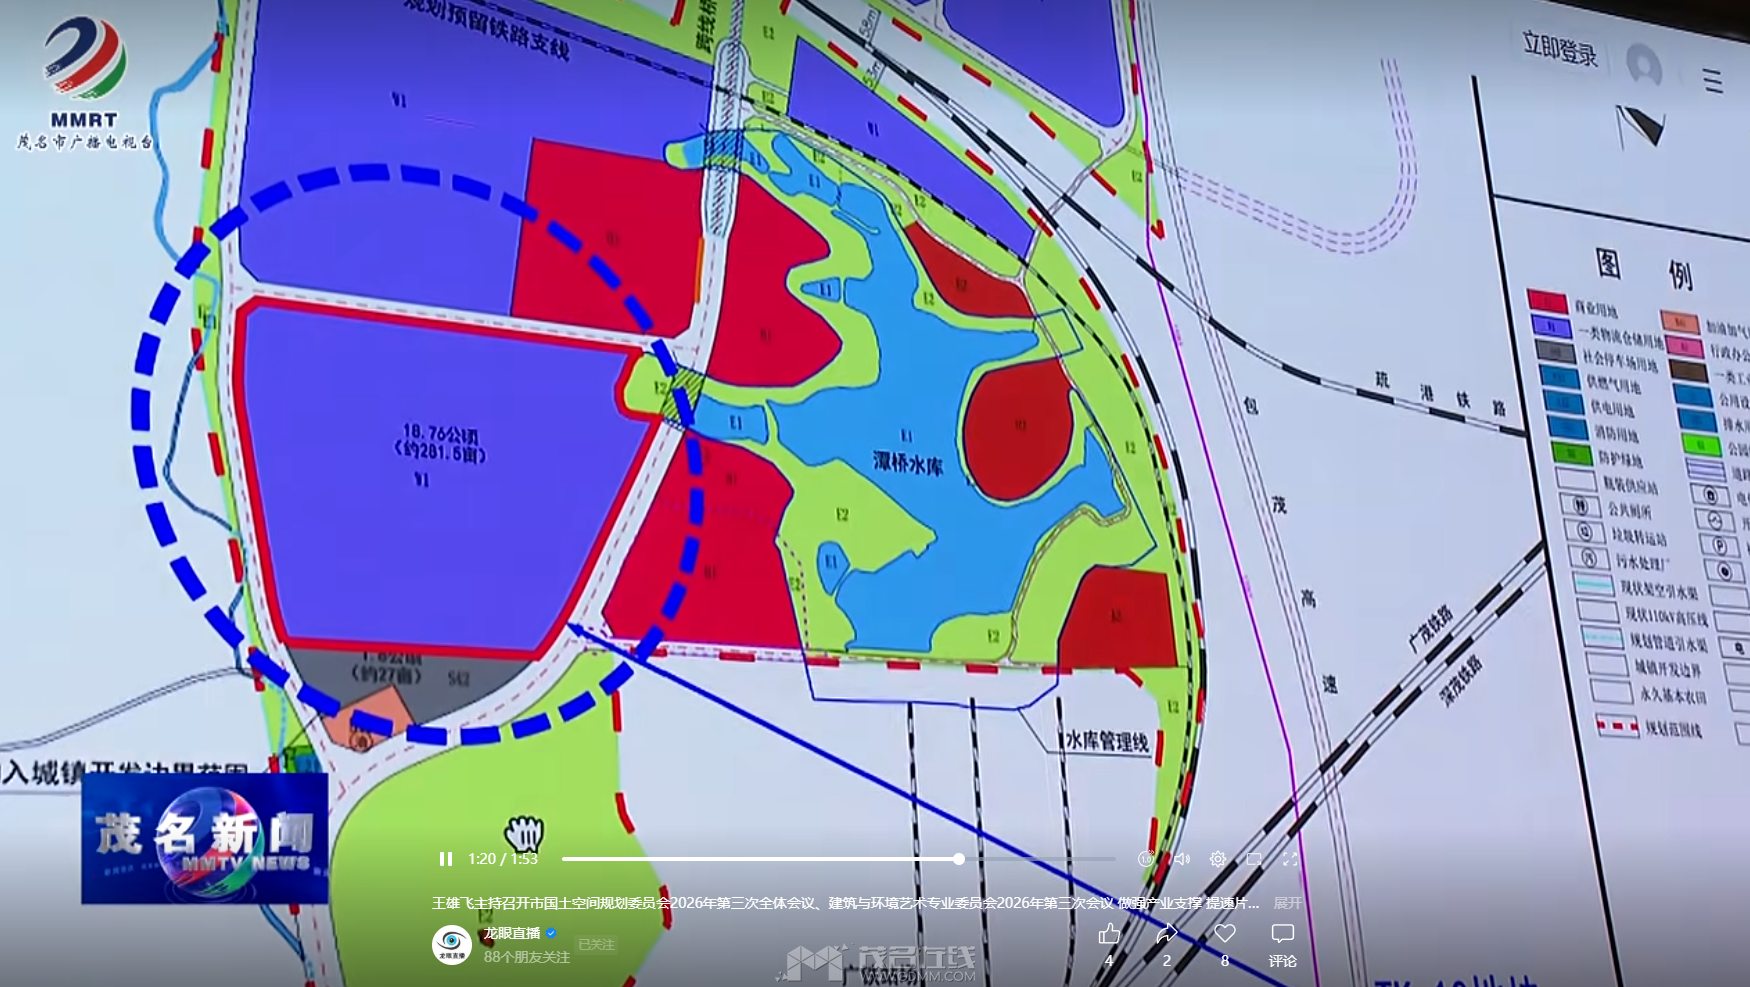Click the 1:20 / 1:53 time display

503,859
